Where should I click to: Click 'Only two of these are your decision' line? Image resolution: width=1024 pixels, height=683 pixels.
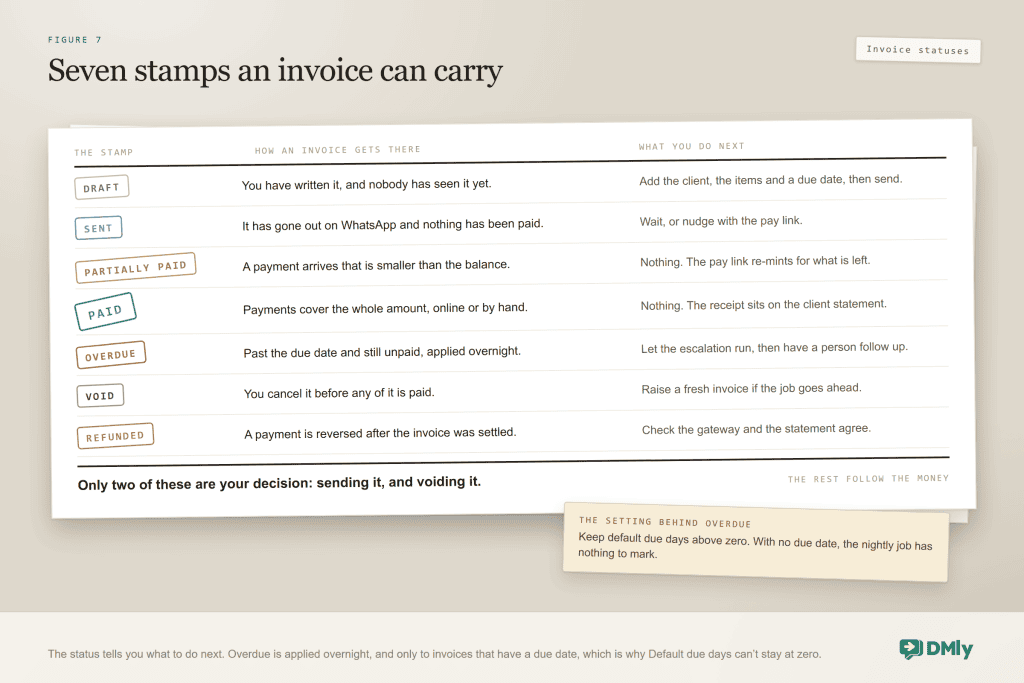[x=280, y=483]
